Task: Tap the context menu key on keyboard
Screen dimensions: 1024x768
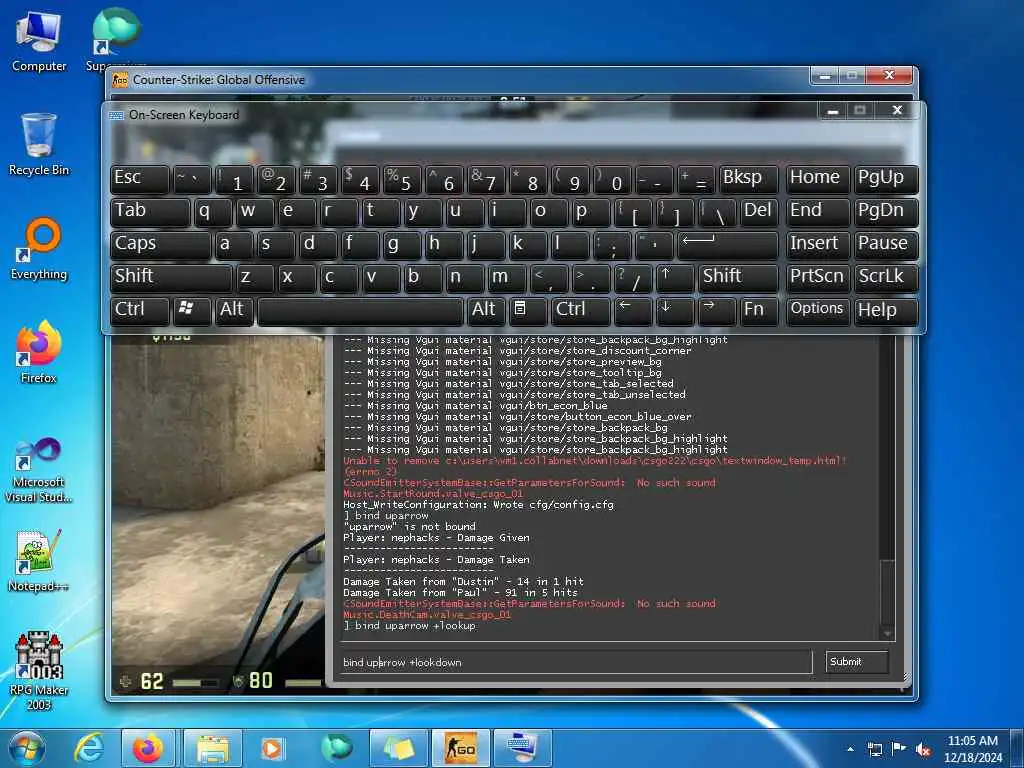Action: click(x=527, y=310)
